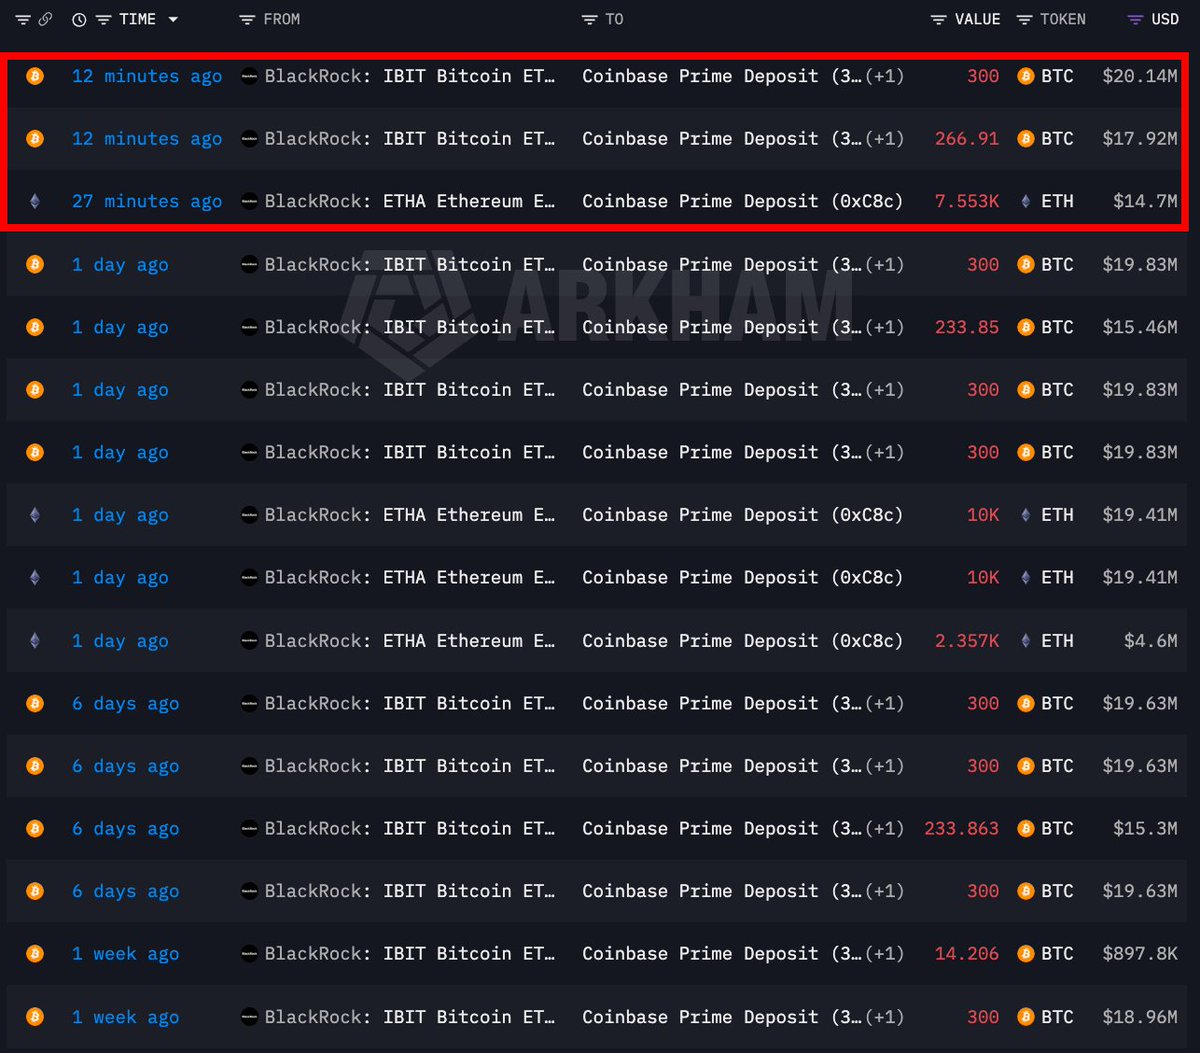1200x1053 pixels.
Task: Open the '1 week ago' link in $18.96M row
Action: [125, 1017]
